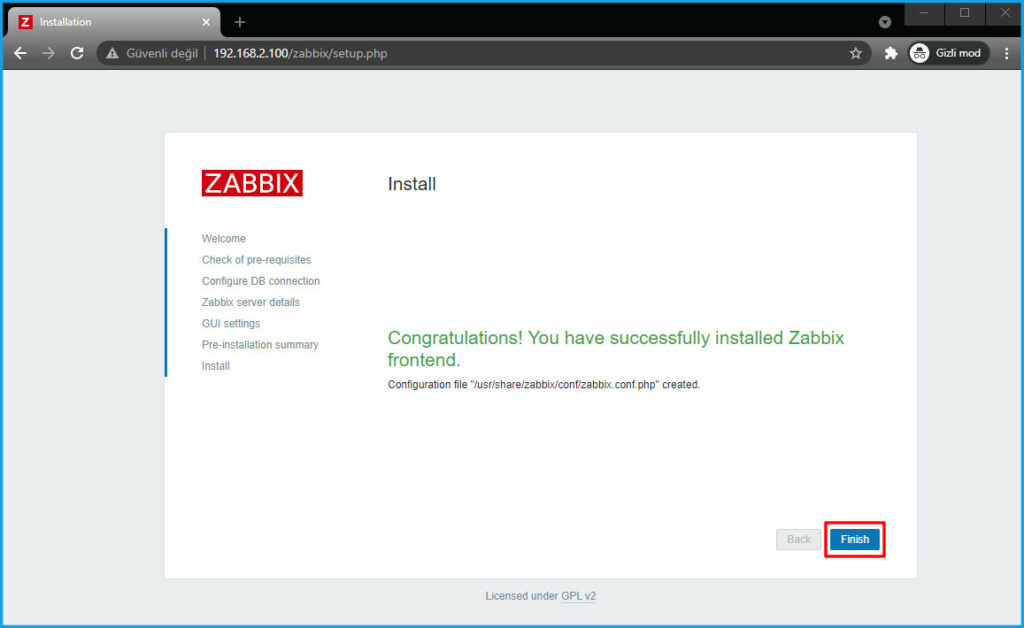1024x628 pixels.
Task: Click the browser forward arrow
Action: pos(49,54)
